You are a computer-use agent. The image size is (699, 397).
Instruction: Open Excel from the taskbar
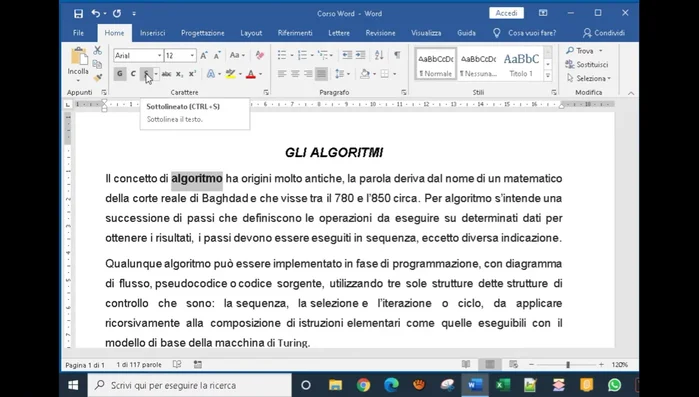point(503,385)
